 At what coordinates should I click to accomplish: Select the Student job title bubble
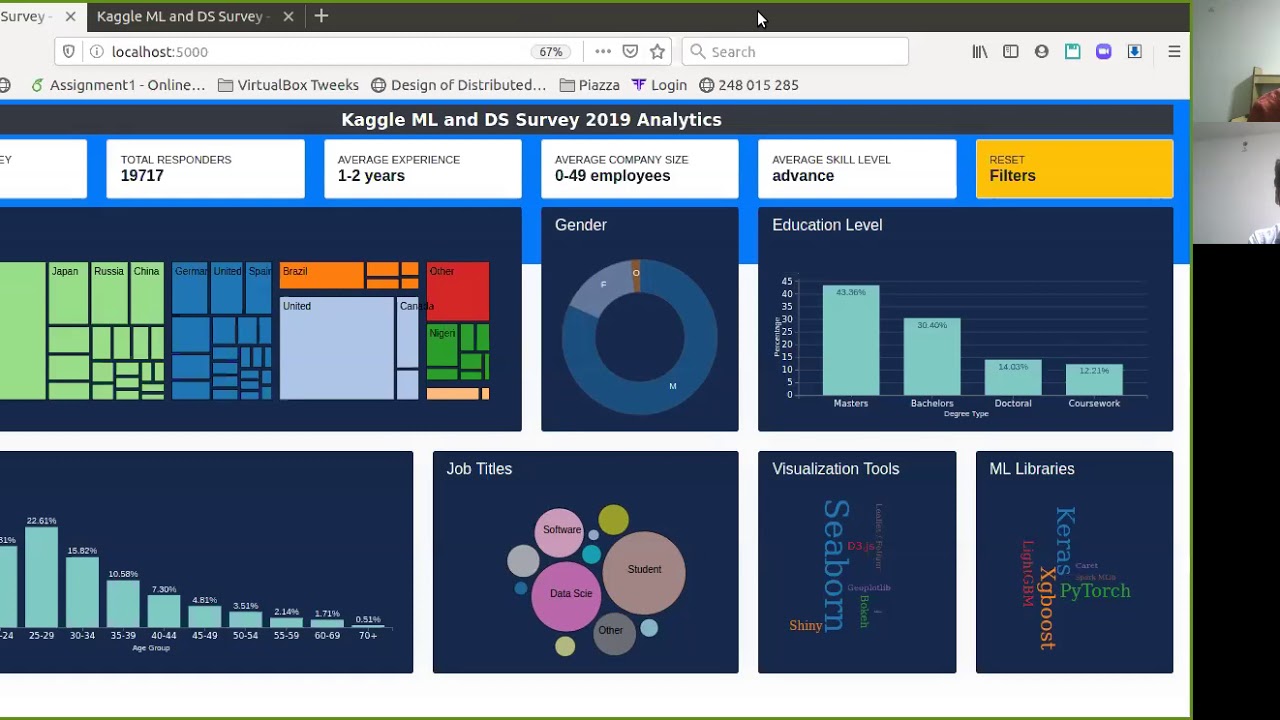click(x=644, y=573)
